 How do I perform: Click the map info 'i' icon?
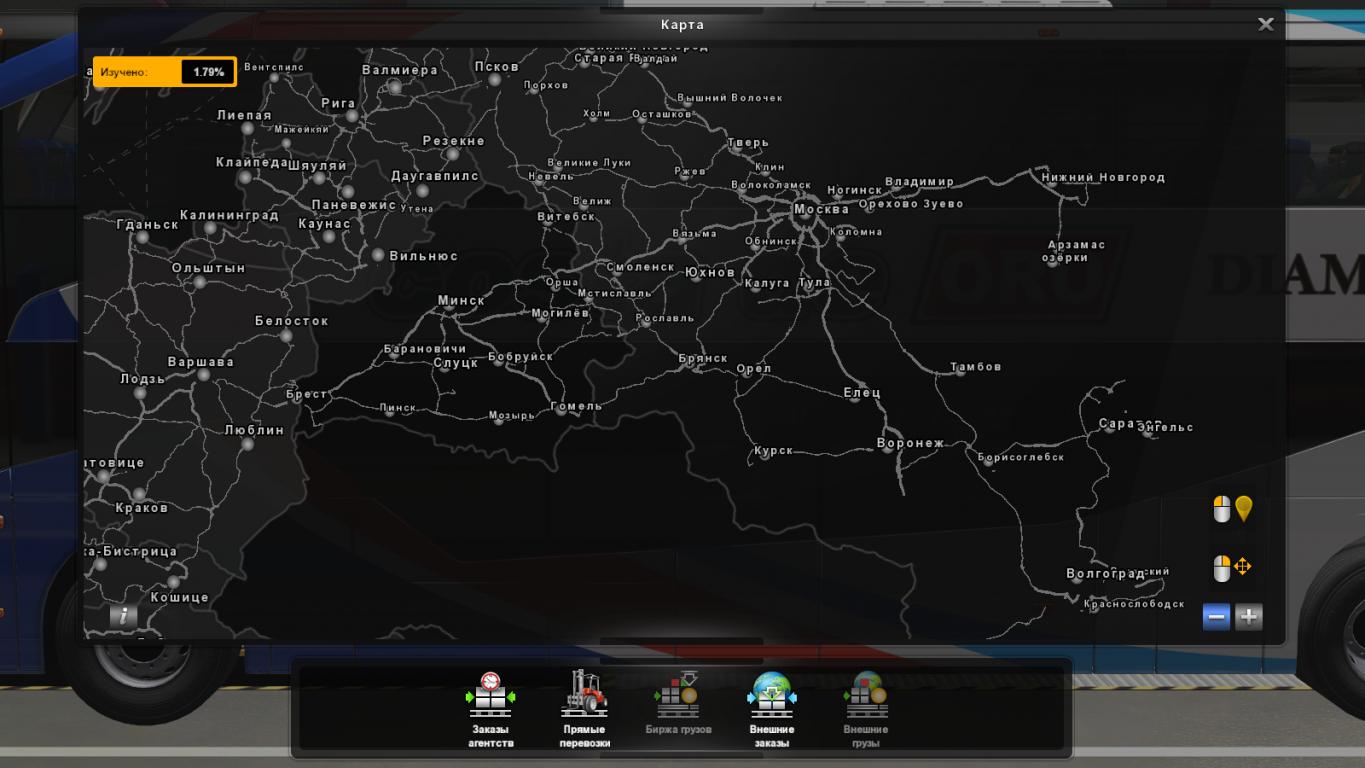(123, 616)
